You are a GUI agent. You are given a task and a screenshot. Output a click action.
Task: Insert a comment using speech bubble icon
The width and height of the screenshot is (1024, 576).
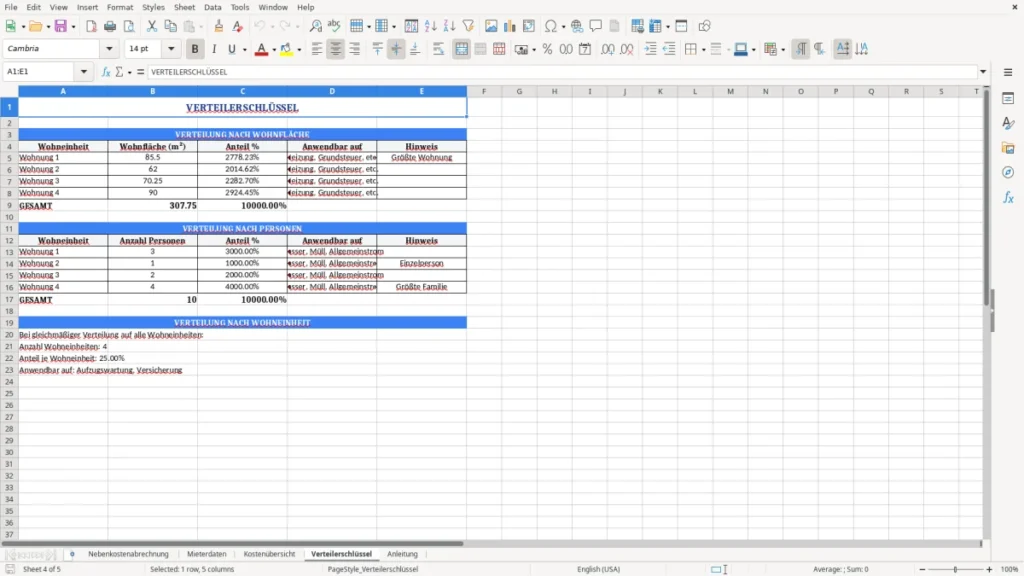[596, 26]
